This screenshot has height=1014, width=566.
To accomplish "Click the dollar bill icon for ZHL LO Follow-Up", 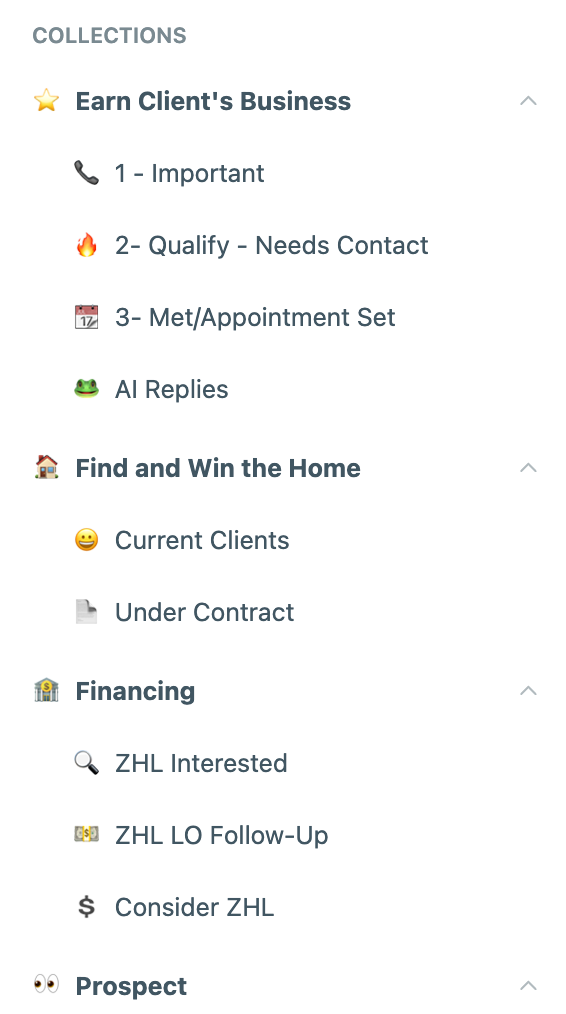I will pos(86,835).
